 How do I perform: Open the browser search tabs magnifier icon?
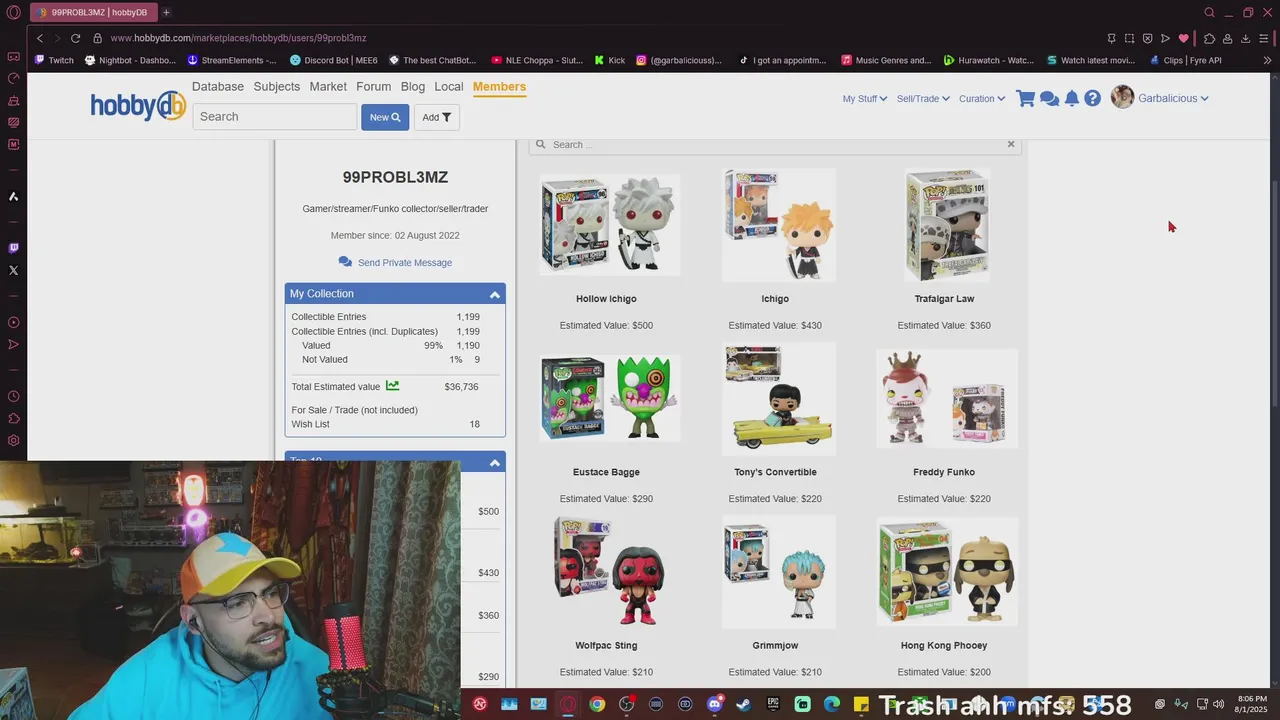[x=1209, y=12]
